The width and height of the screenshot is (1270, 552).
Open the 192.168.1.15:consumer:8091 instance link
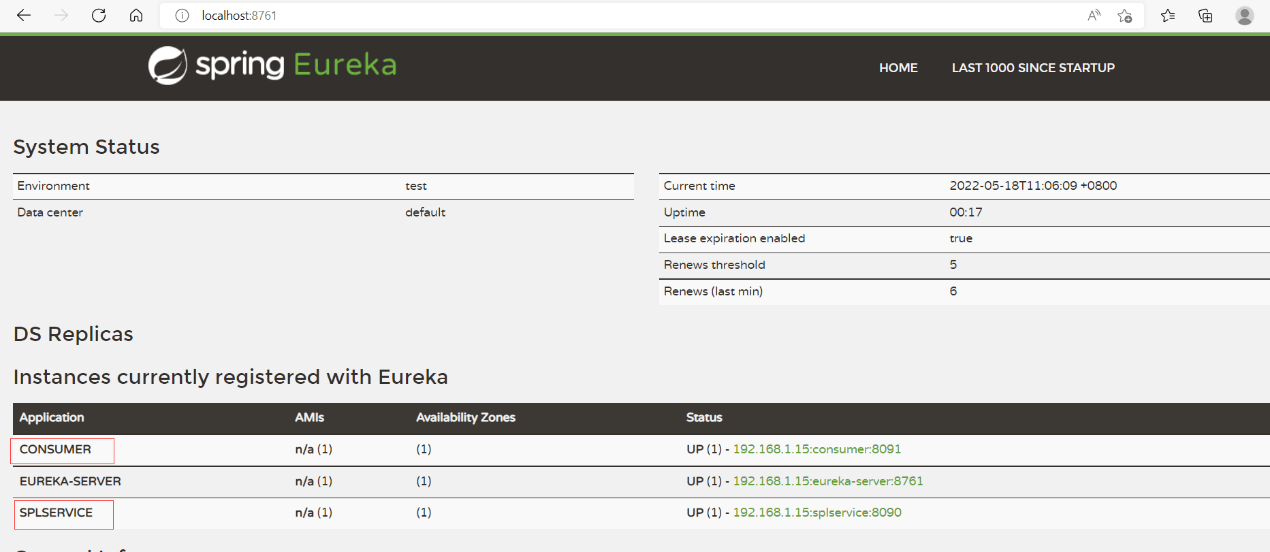click(x=817, y=449)
